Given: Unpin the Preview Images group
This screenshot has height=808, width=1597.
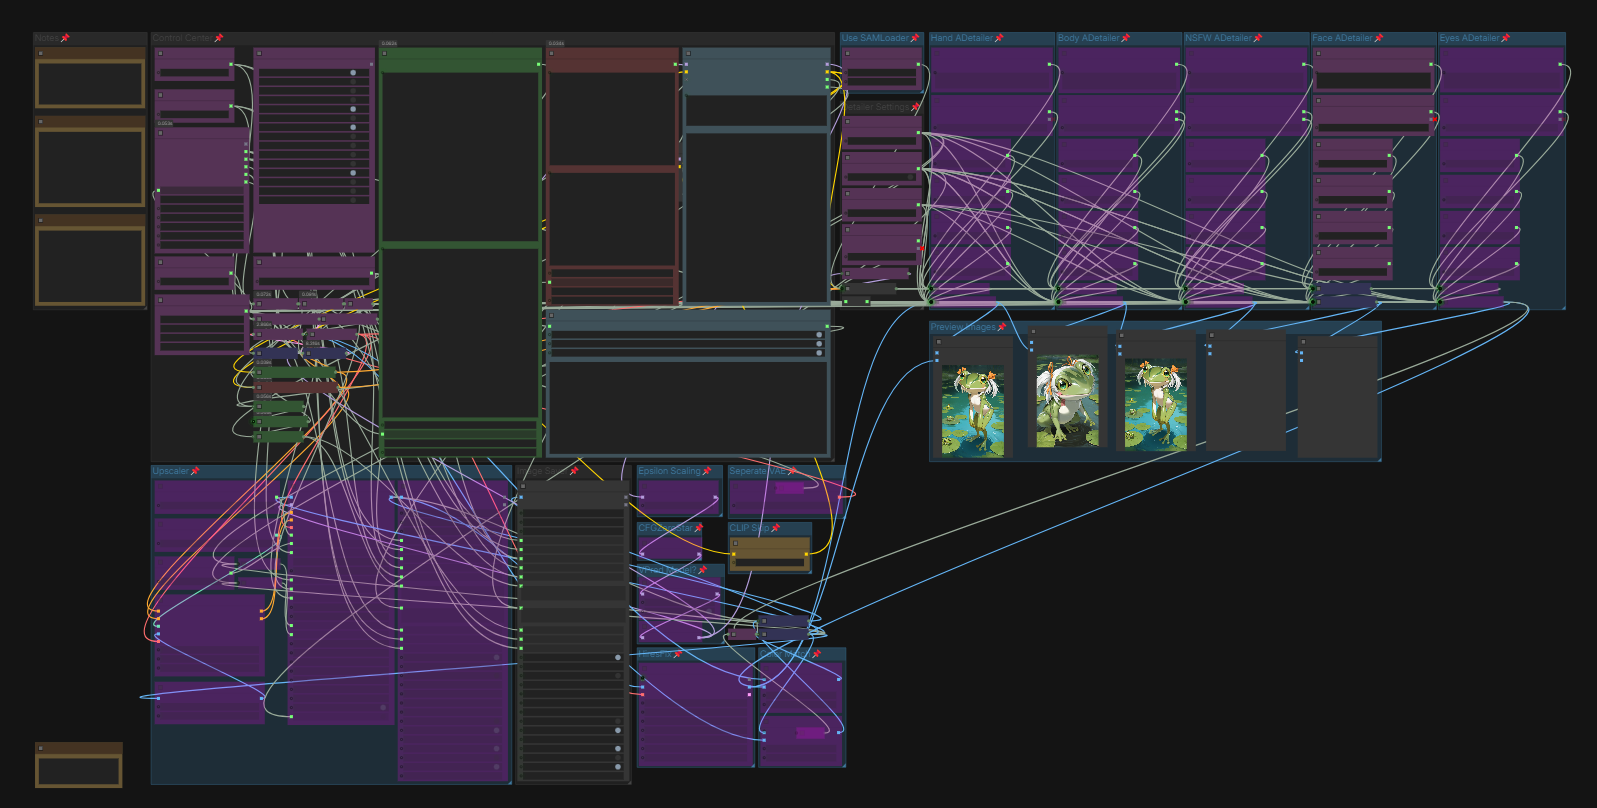Looking at the screenshot, I should pos(1001,327).
